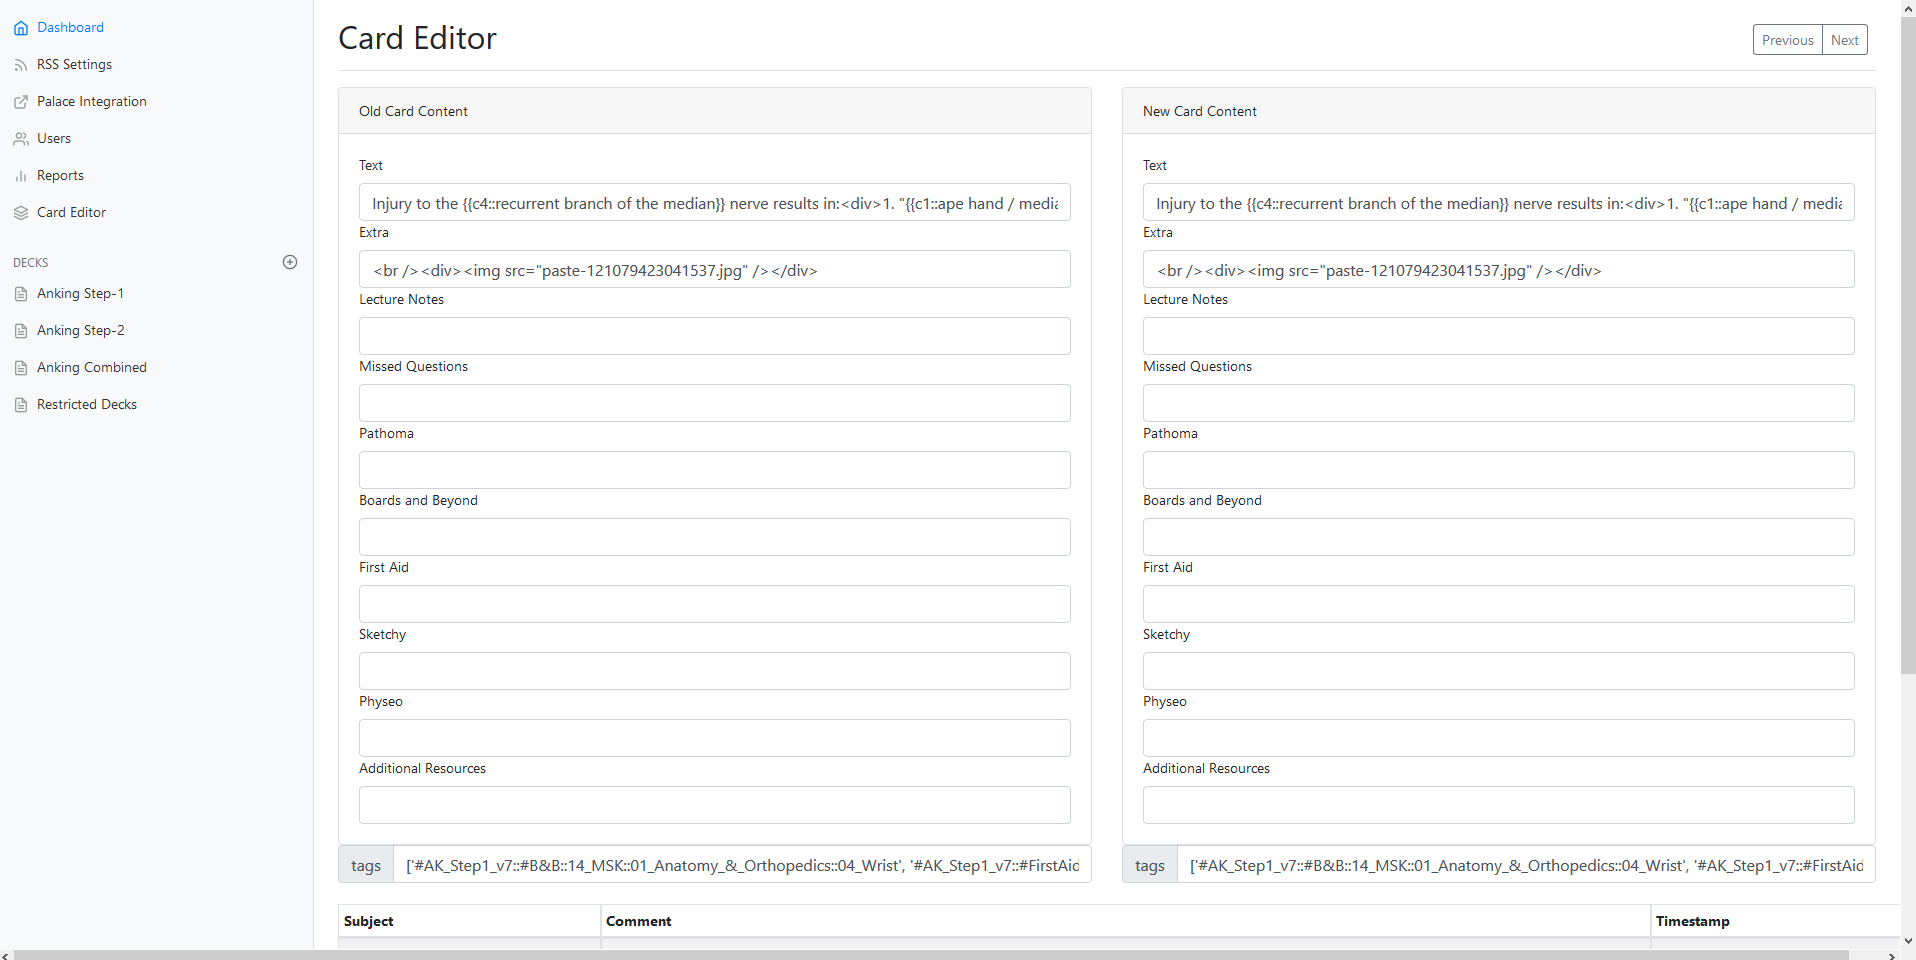Viewport: 1916px width, 960px height.
Task: Click the Anking Step-1 document icon
Action: coord(21,294)
